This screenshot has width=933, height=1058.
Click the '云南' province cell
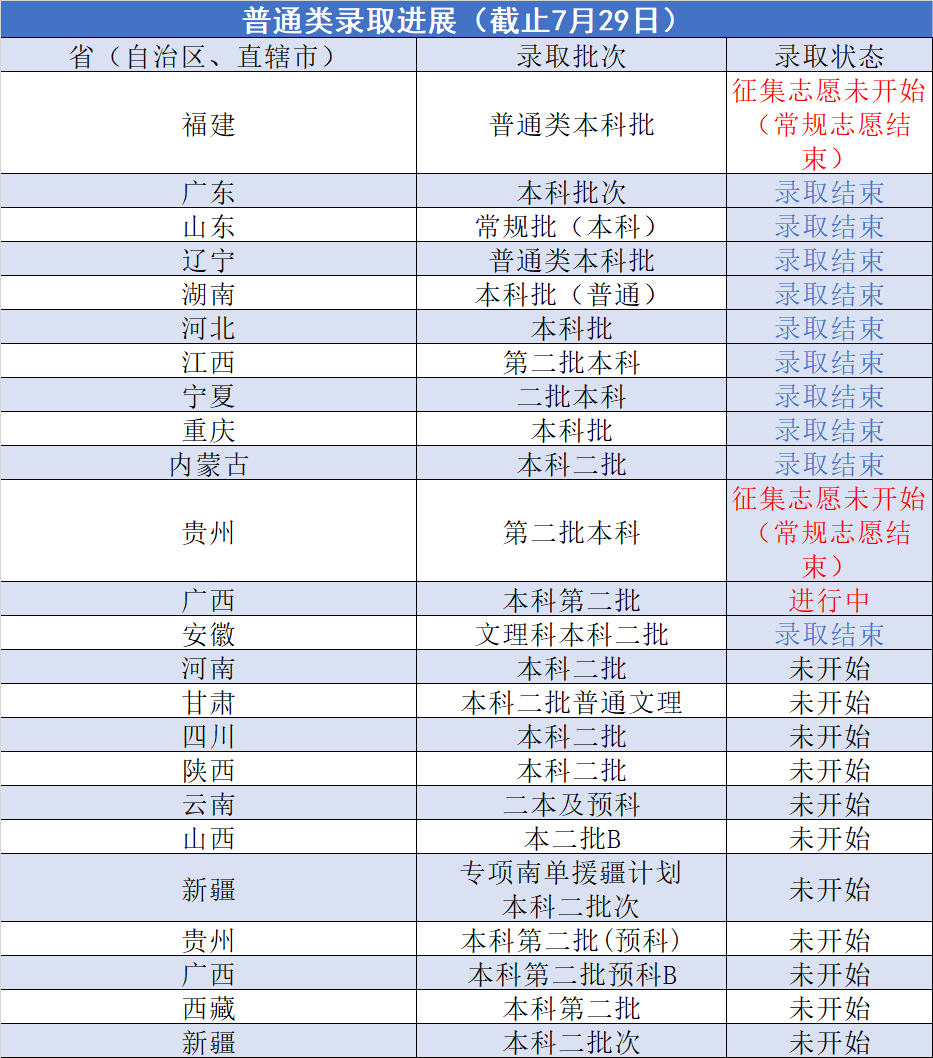coord(208,804)
